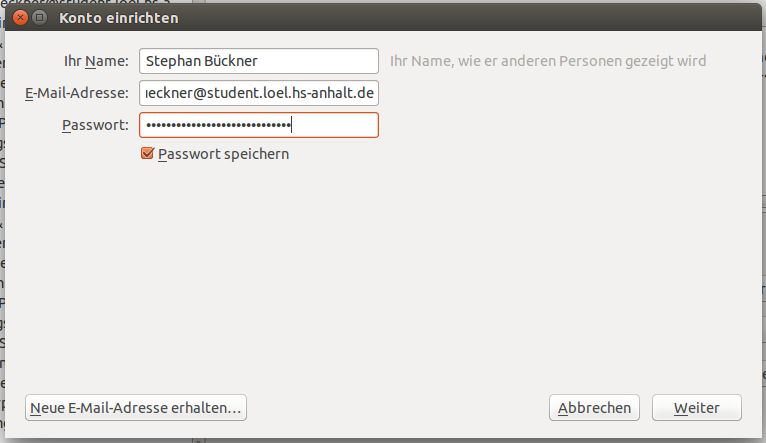The width and height of the screenshot is (766, 443).
Task: Click on the masked password dots
Action: (x=217, y=125)
